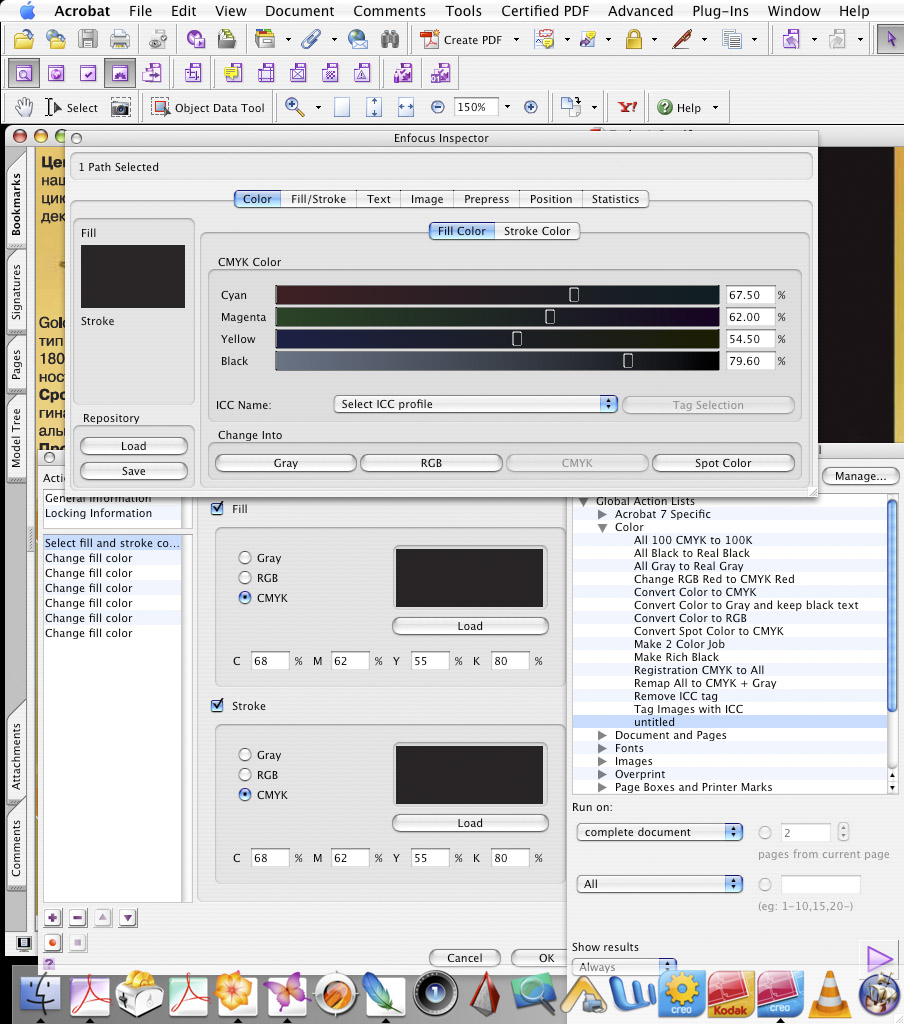Click the Email globe envelope icon
Viewport: 904px width, 1024px height.
357,40
